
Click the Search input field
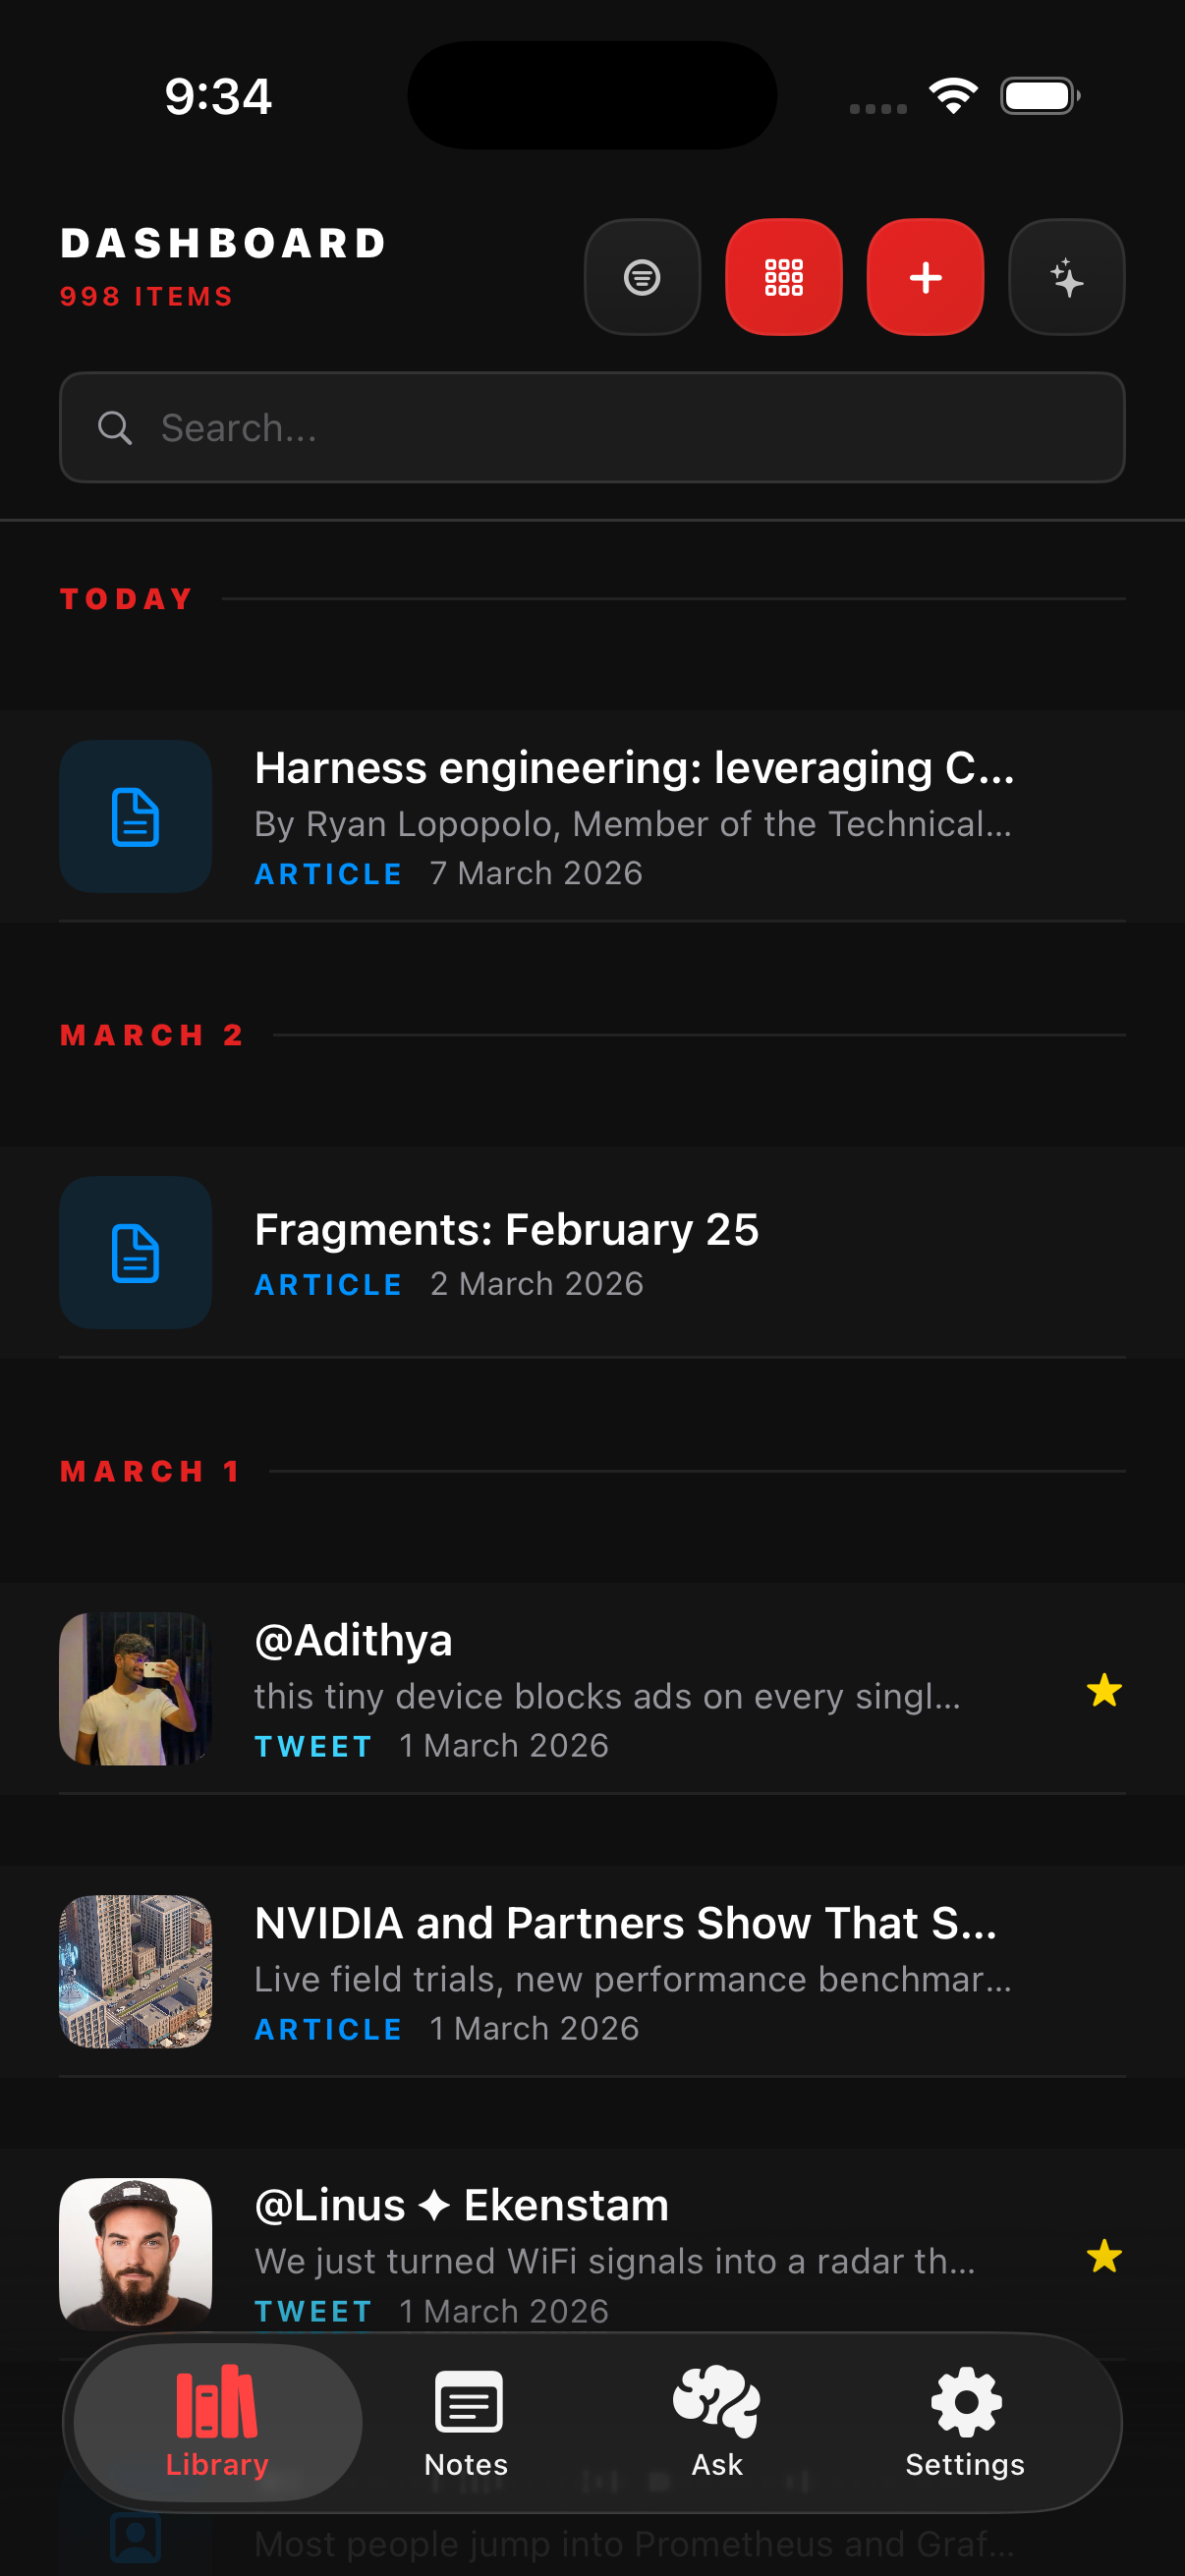[620, 428]
